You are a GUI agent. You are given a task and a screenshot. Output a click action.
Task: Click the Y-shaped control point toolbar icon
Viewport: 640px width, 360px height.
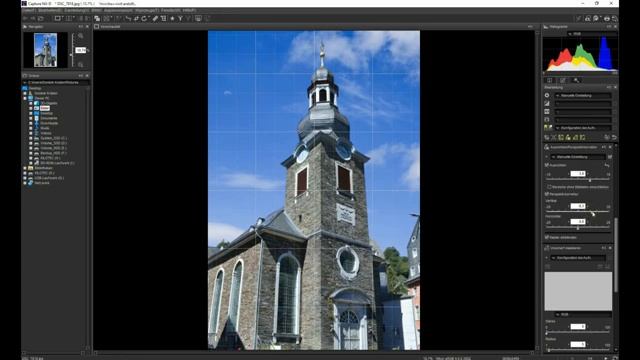point(180,18)
